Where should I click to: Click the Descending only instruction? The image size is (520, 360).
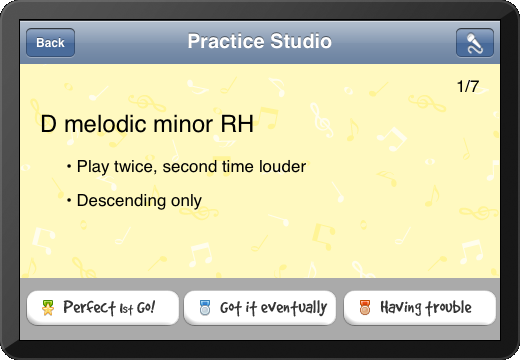(x=139, y=201)
